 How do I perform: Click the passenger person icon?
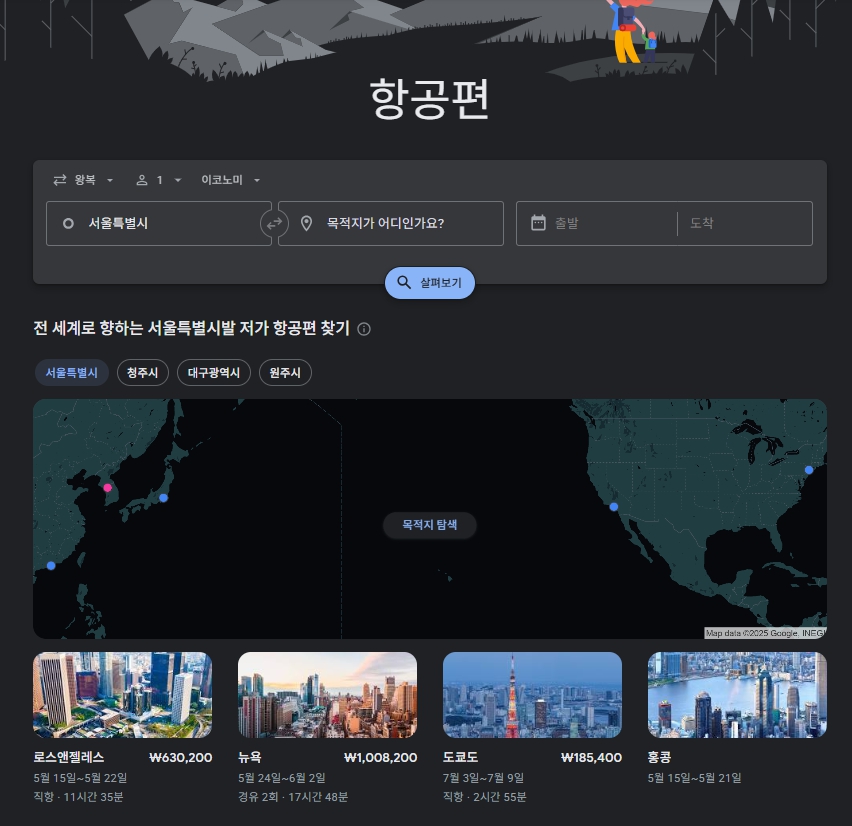pyautogui.click(x=142, y=180)
